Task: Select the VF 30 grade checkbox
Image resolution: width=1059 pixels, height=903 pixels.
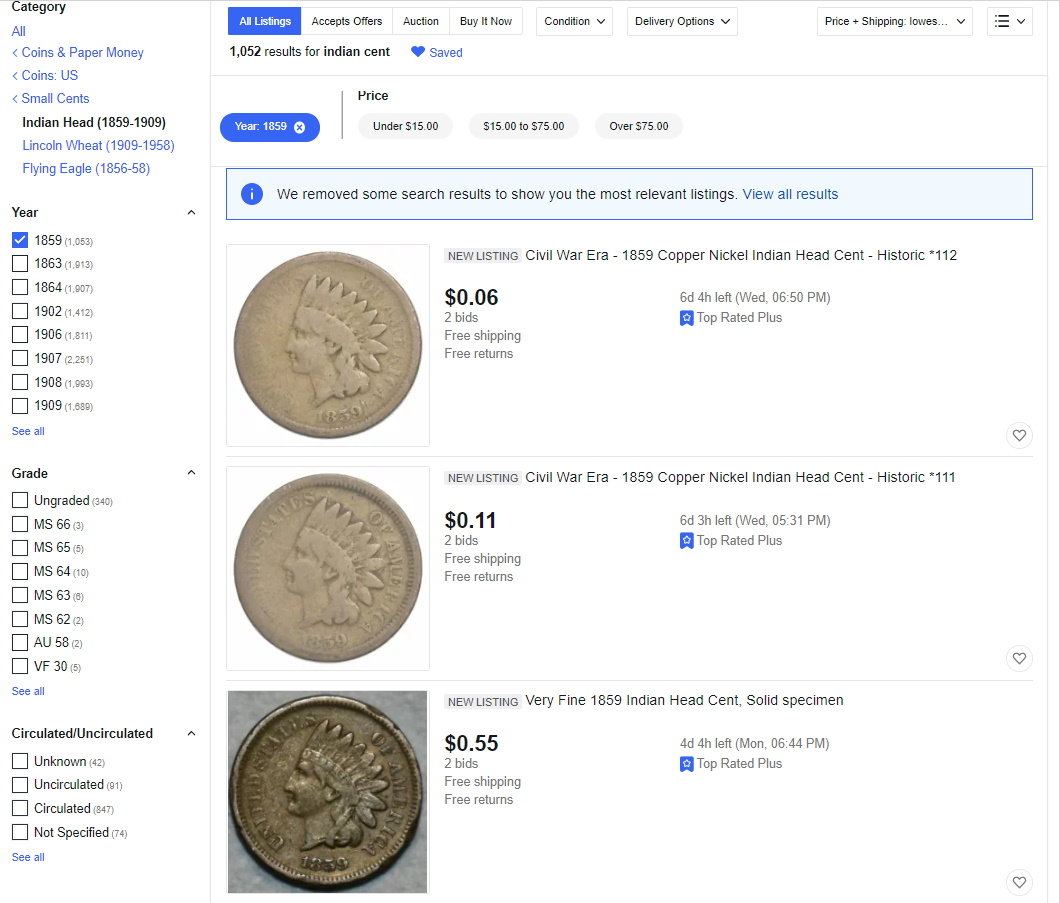Action: [x=20, y=666]
